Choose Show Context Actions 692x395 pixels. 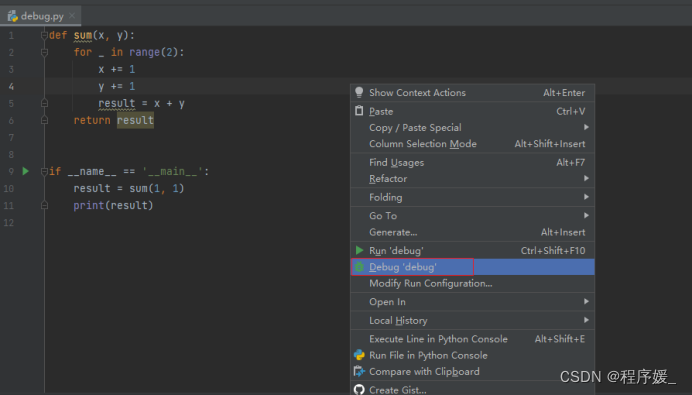click(x=473, y=92)
